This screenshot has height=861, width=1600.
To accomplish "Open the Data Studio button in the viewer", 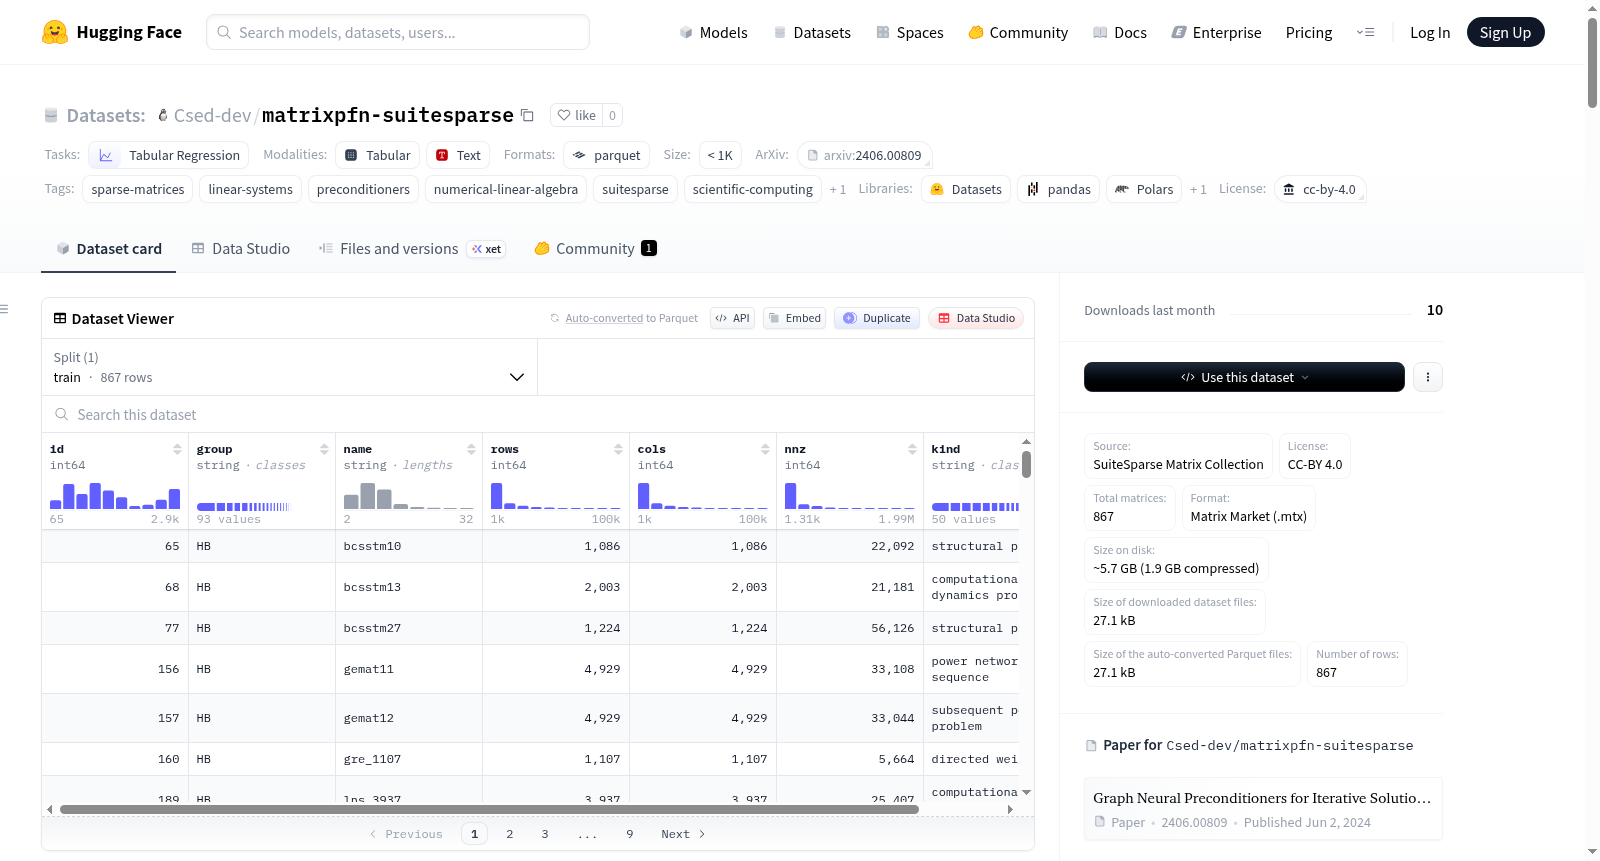I will pos(976,318).
